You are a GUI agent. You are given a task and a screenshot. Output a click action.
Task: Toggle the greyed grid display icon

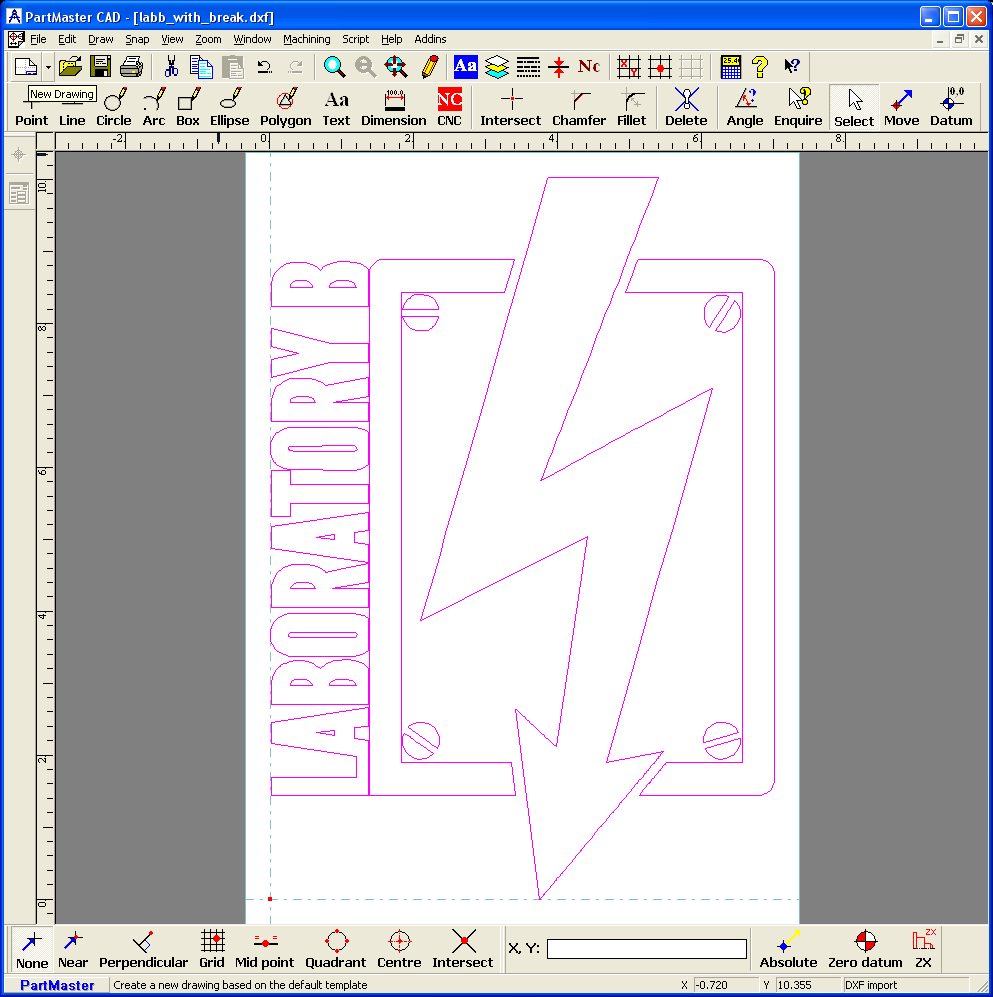[x=691, y=66]
